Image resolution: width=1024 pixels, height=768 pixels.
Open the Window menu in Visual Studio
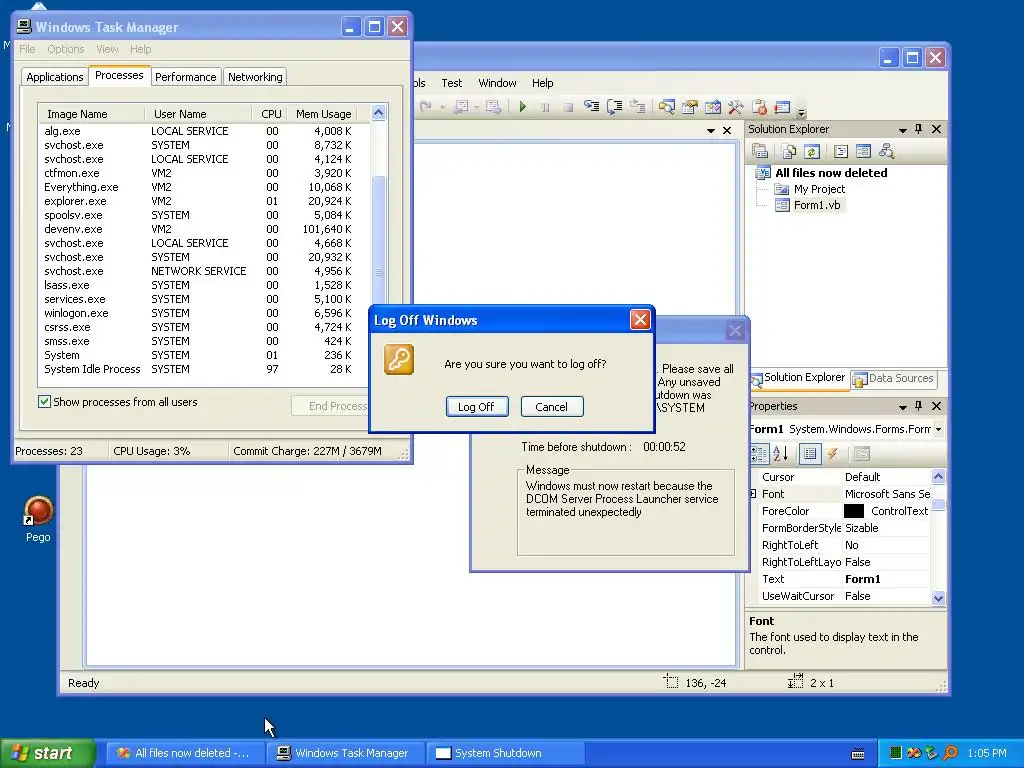[x=497, y=83]
